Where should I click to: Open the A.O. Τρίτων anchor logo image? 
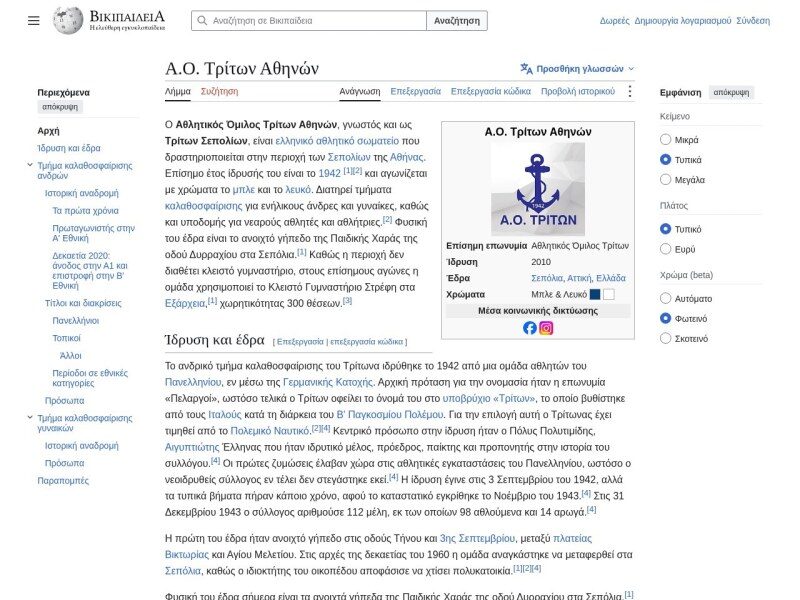pyautogui.click(x=538, y=189)
